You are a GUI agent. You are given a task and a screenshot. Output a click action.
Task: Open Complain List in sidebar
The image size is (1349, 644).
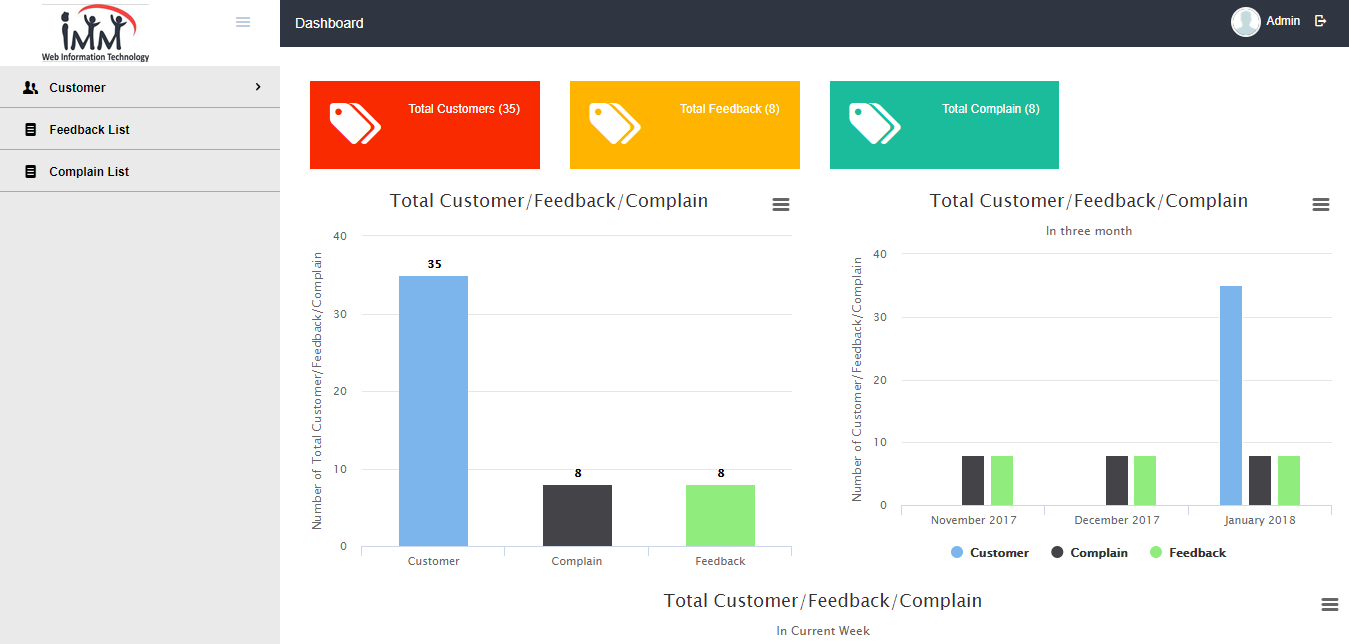point(89,172)
